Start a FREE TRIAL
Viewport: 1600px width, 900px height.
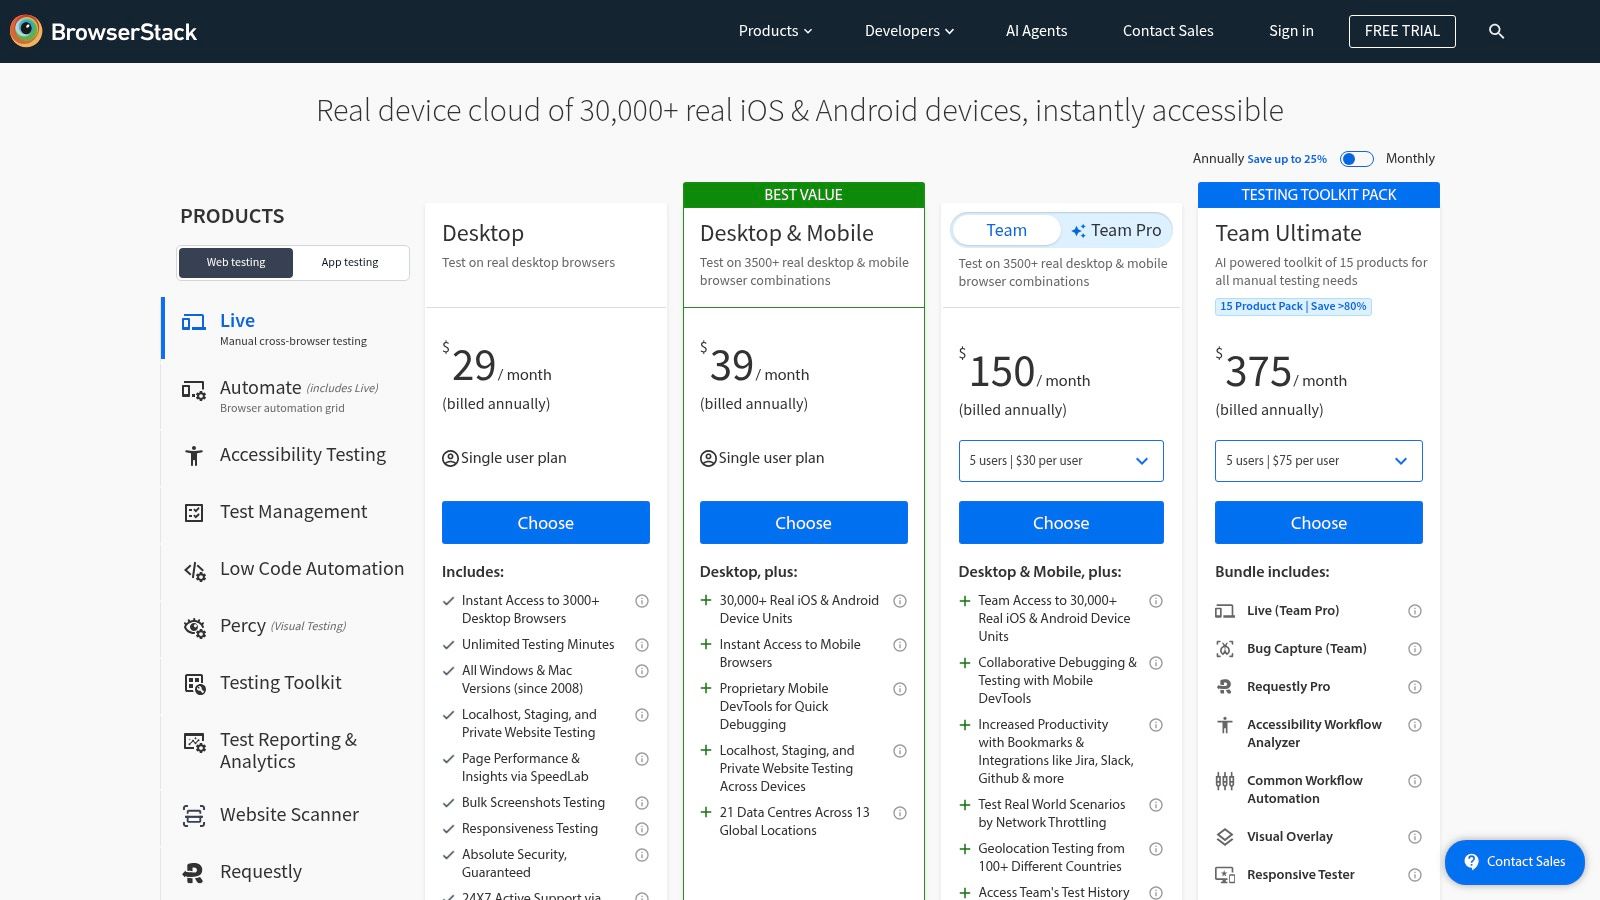(1402, 31)
